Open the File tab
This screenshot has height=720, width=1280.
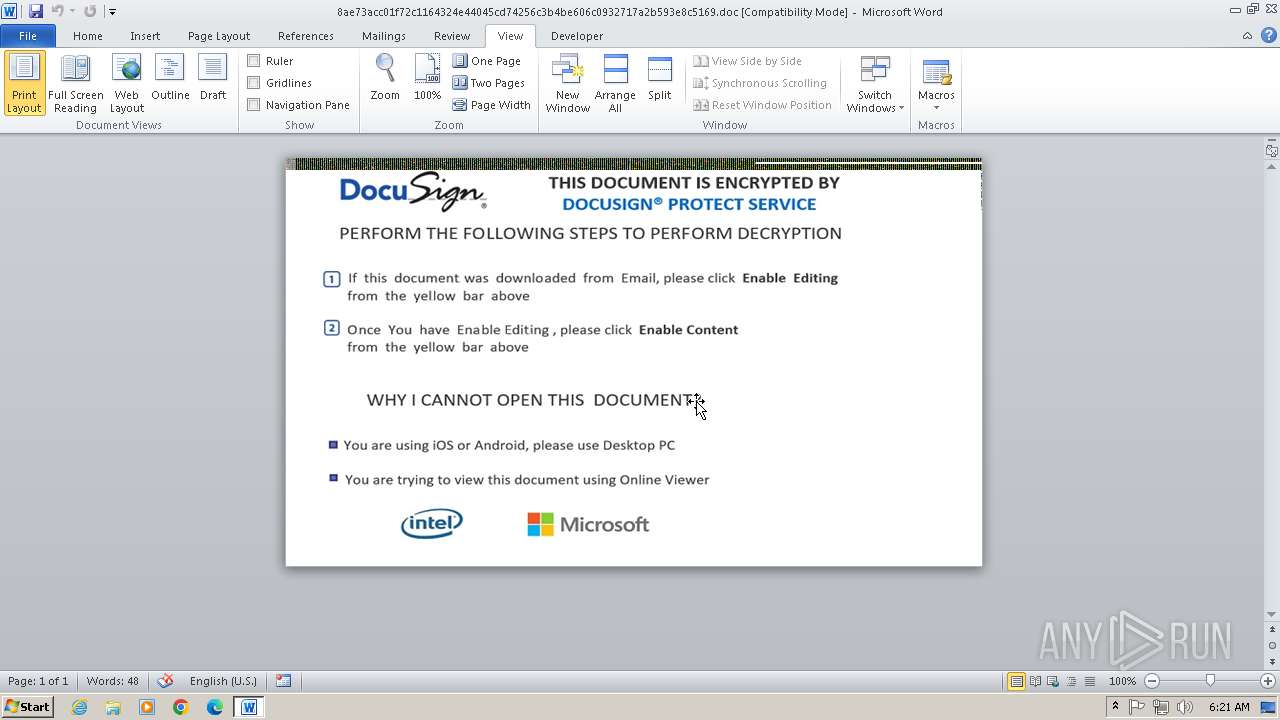point(28,35)
